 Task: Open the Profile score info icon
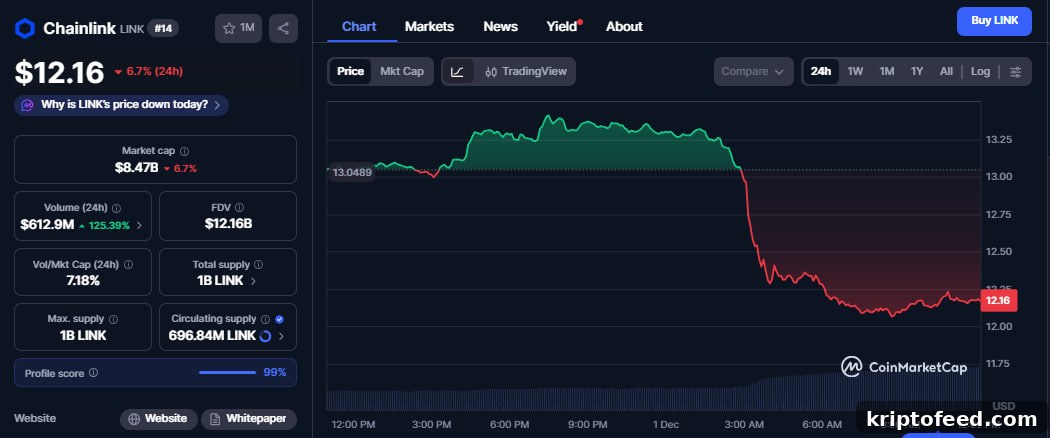(x=93, y=372)
